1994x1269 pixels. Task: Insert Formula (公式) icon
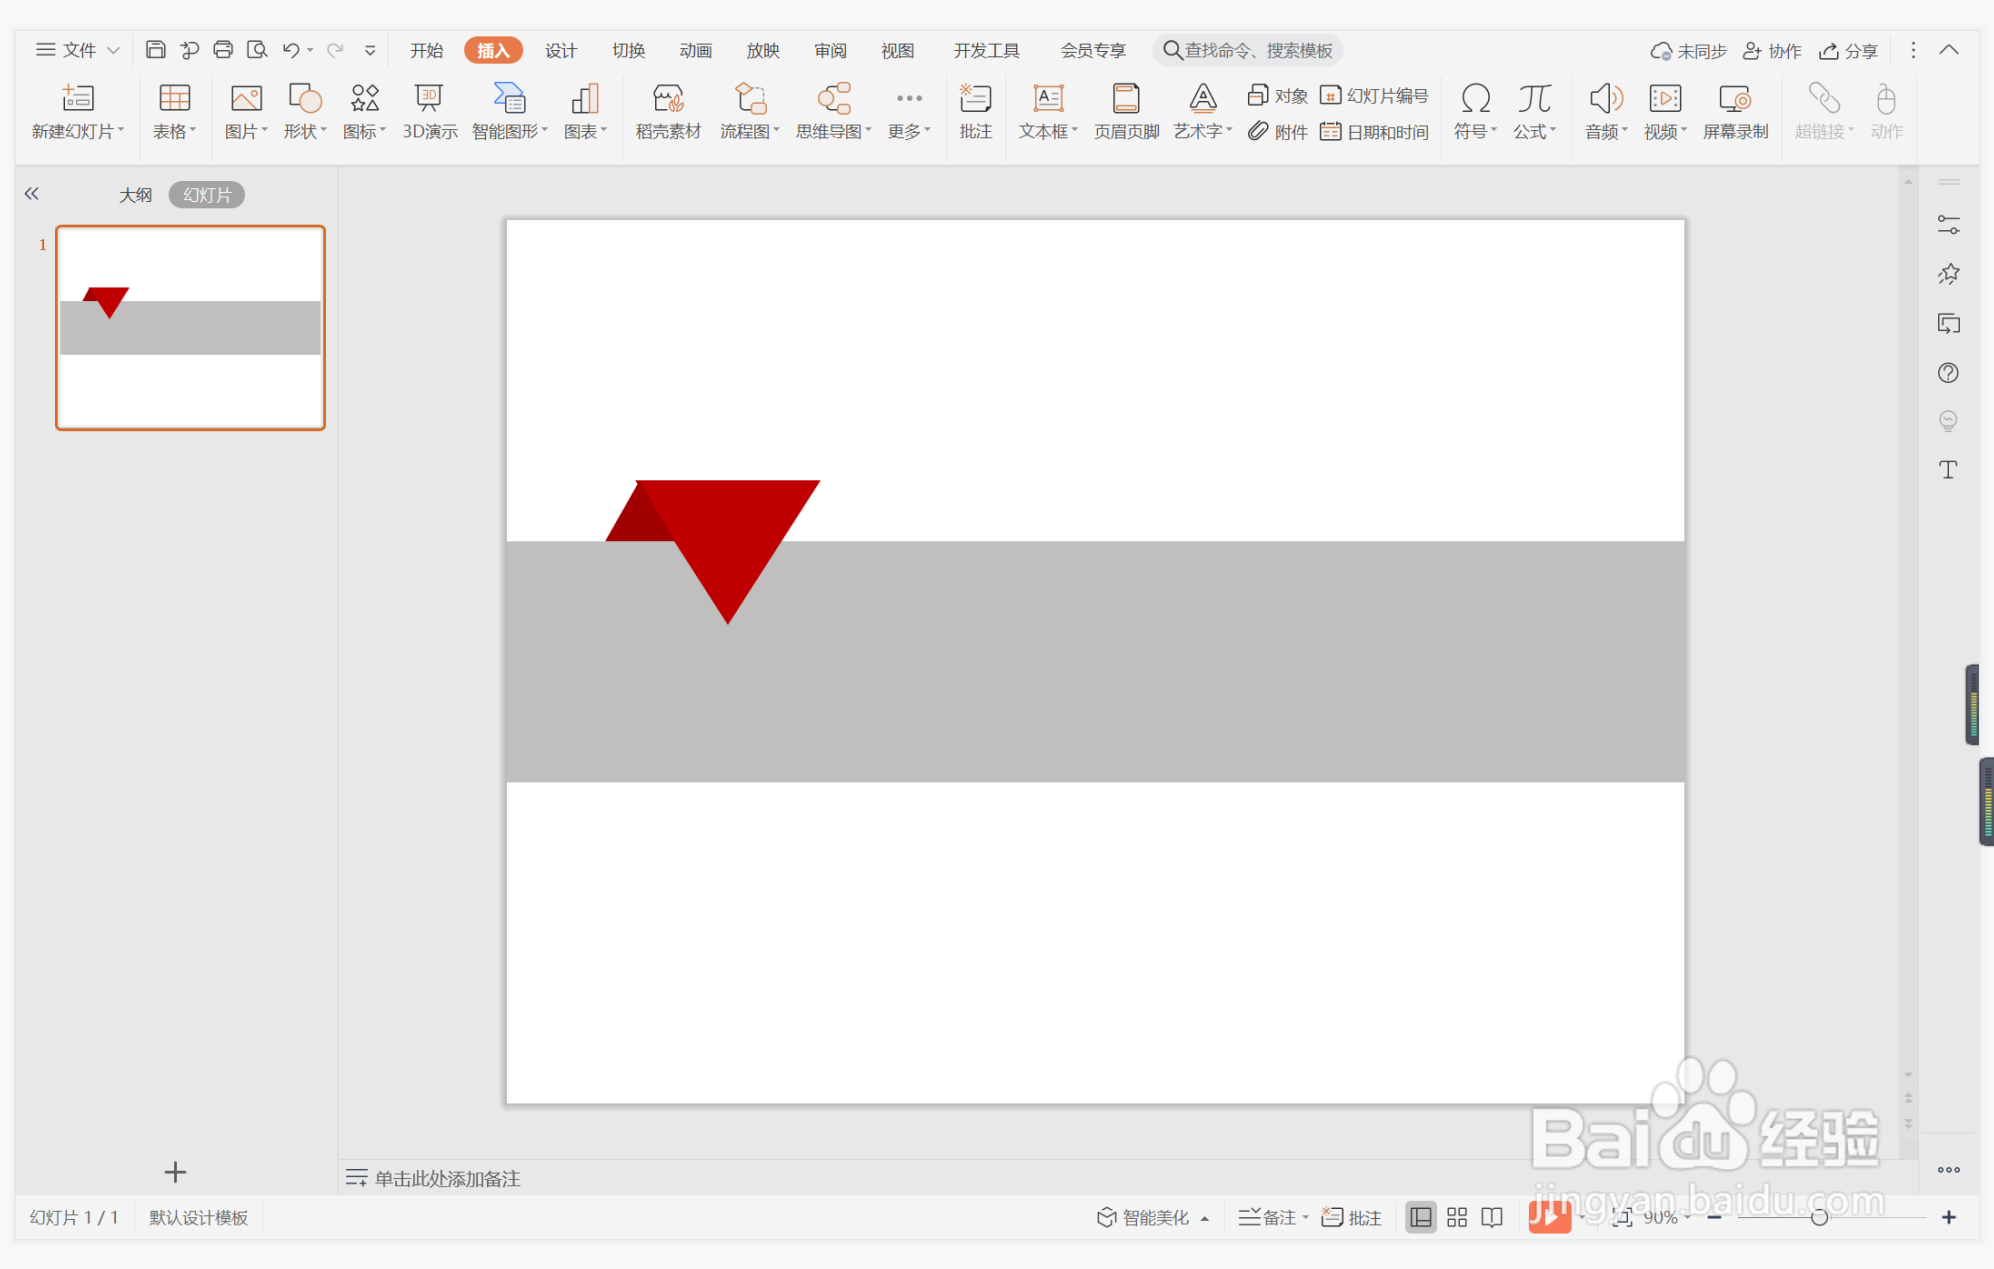pyautogui.click(x=1534, y=99)
